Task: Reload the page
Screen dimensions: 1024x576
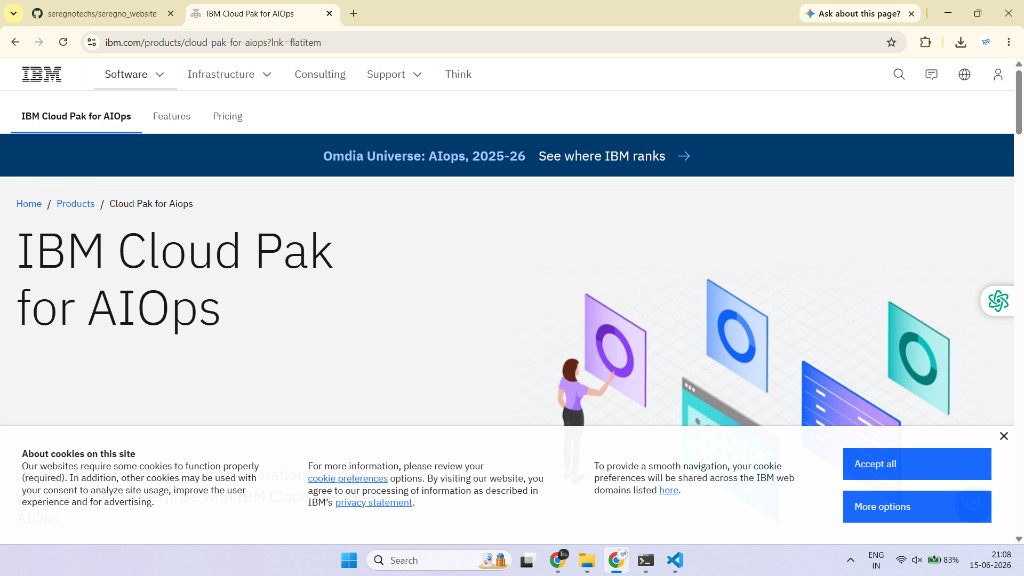Action: (63, 42)
